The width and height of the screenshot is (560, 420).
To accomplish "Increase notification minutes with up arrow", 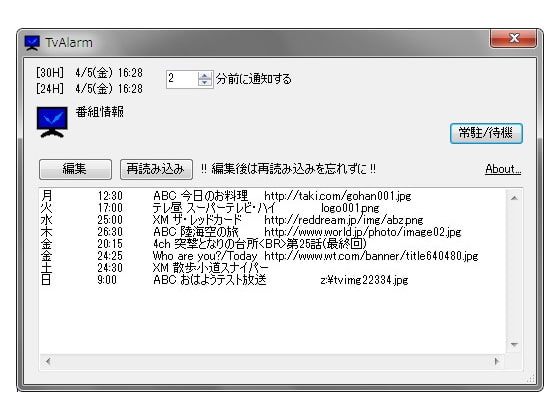I will click(x=205, y=76).
